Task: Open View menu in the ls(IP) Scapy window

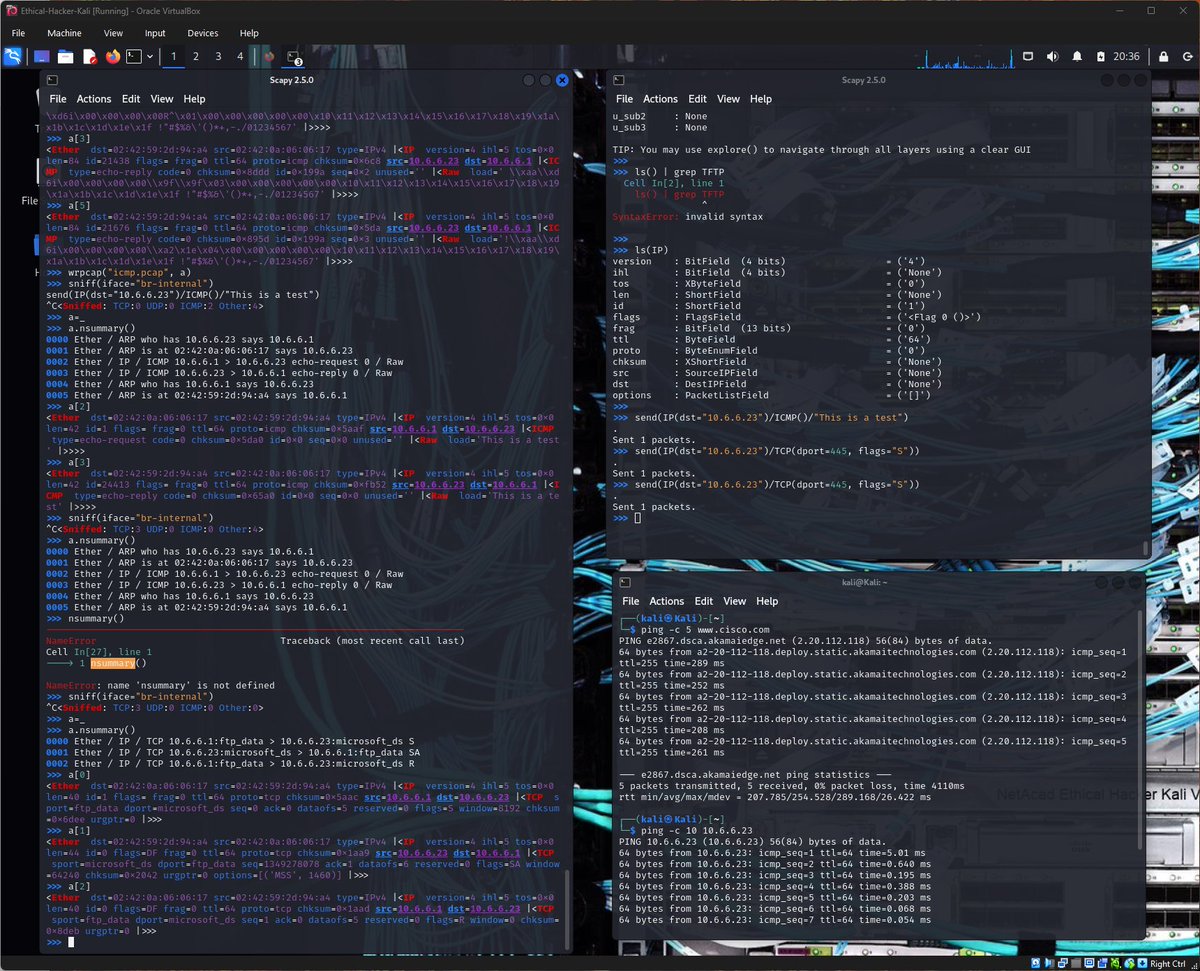Action: pyautogui.click(x=728, y=99)
